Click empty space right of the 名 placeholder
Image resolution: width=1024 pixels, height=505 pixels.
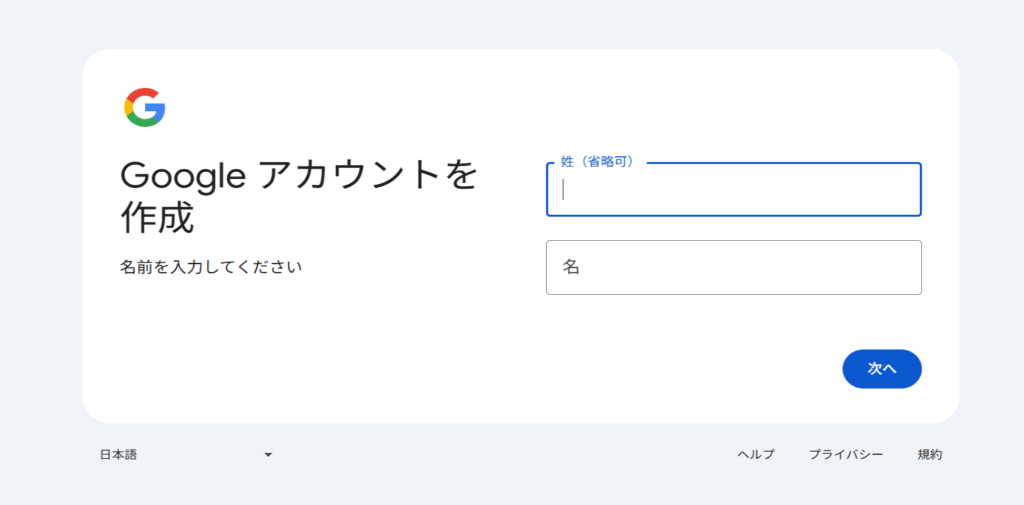751,267
